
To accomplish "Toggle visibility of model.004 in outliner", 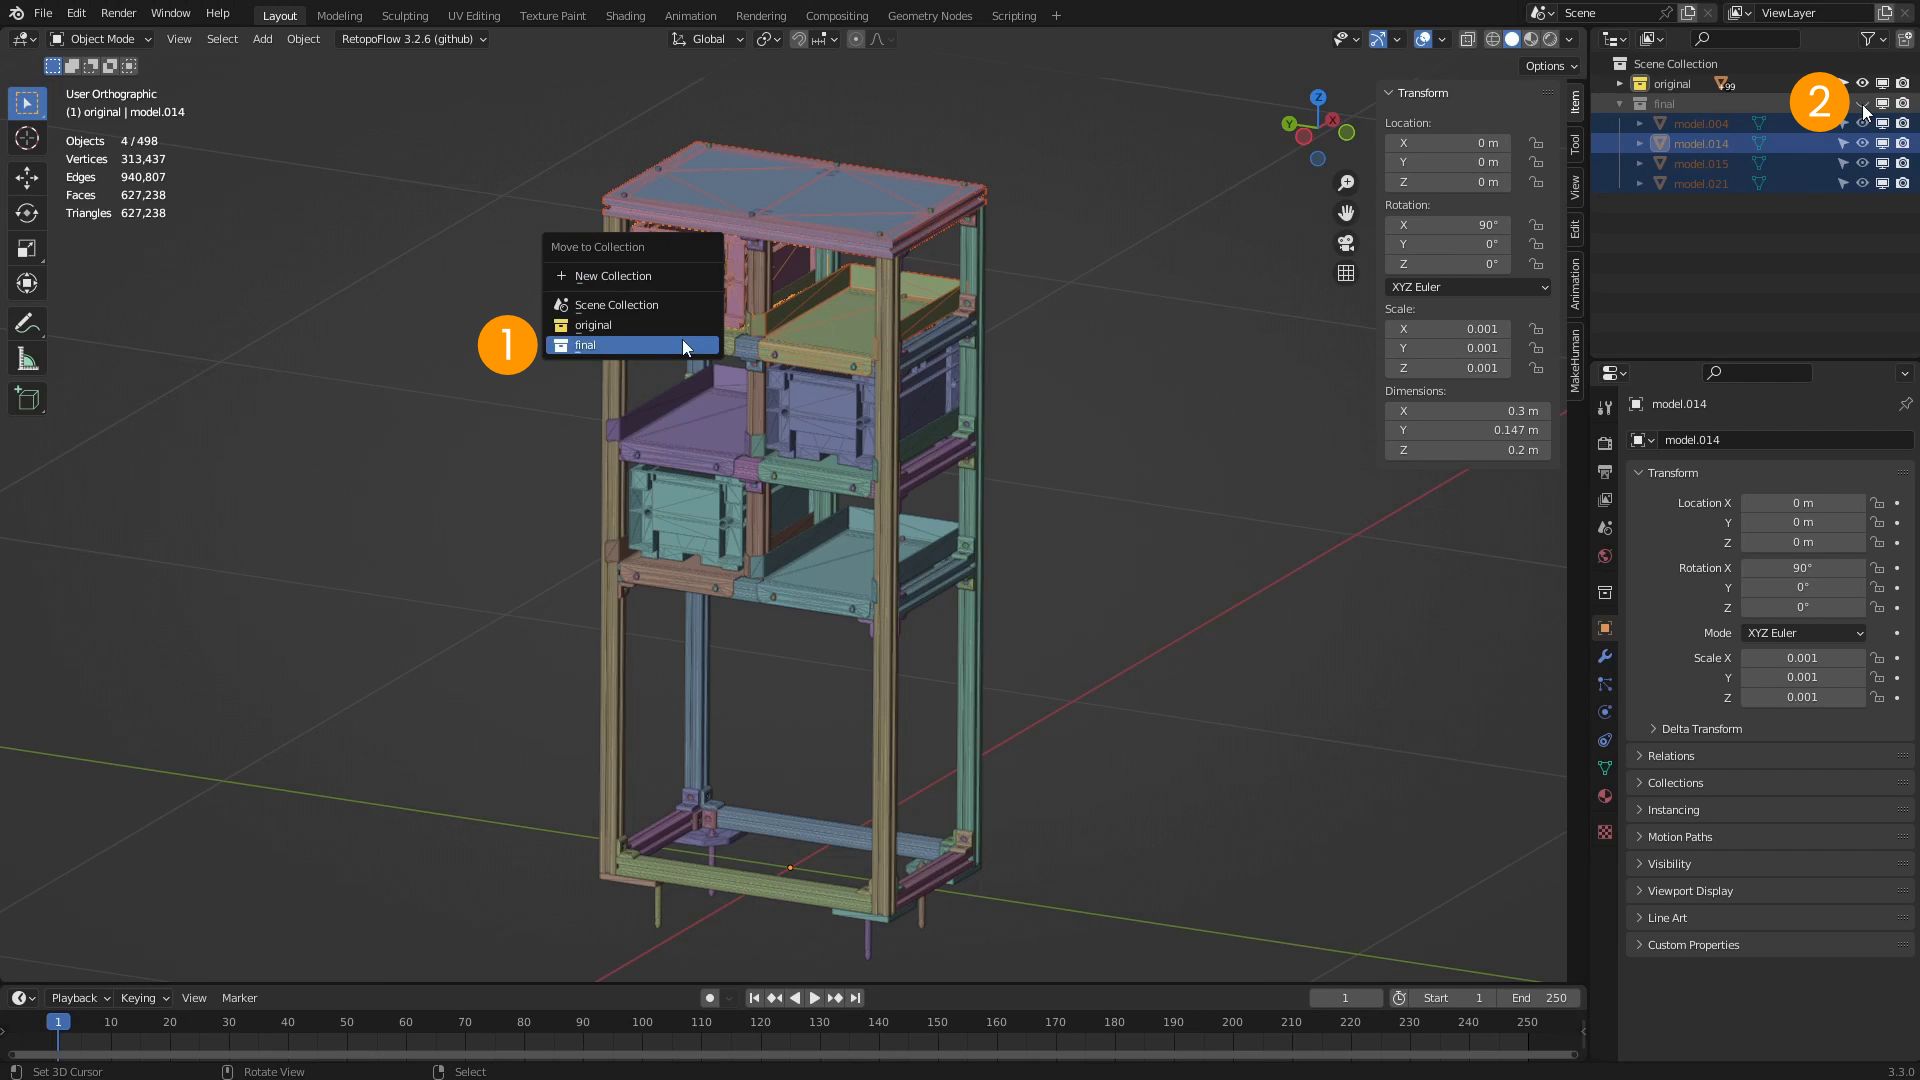I will [1862, 123].
